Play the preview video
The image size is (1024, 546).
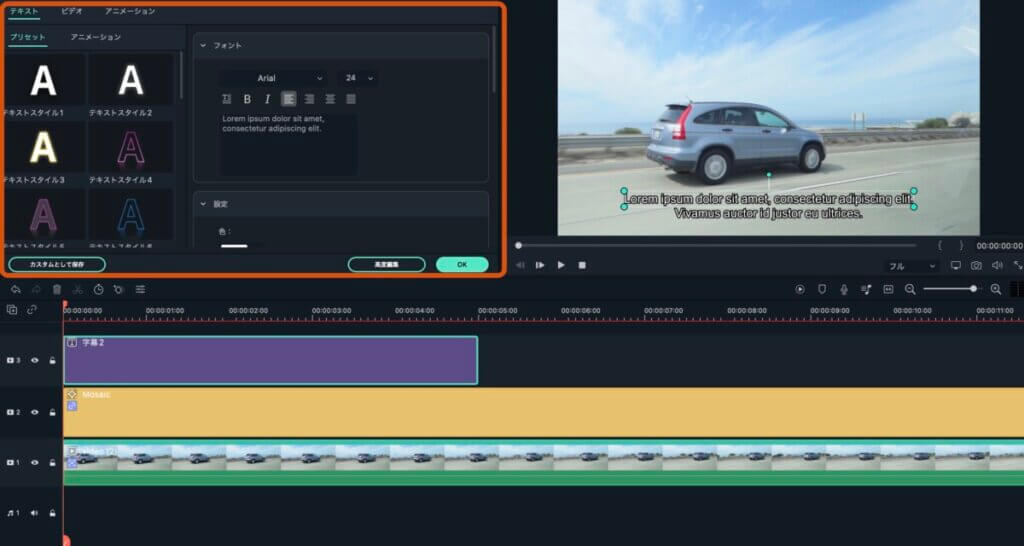tap(561, 265)
